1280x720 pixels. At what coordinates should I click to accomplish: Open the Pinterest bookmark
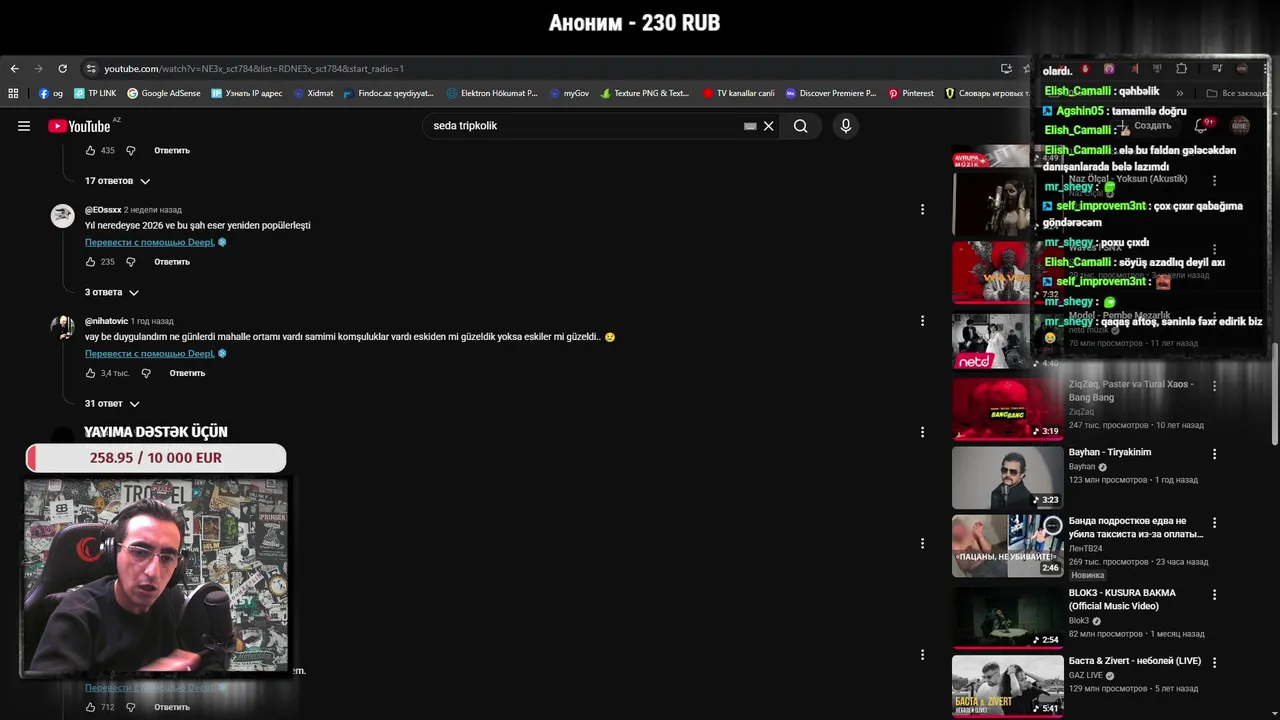[911, 93]
